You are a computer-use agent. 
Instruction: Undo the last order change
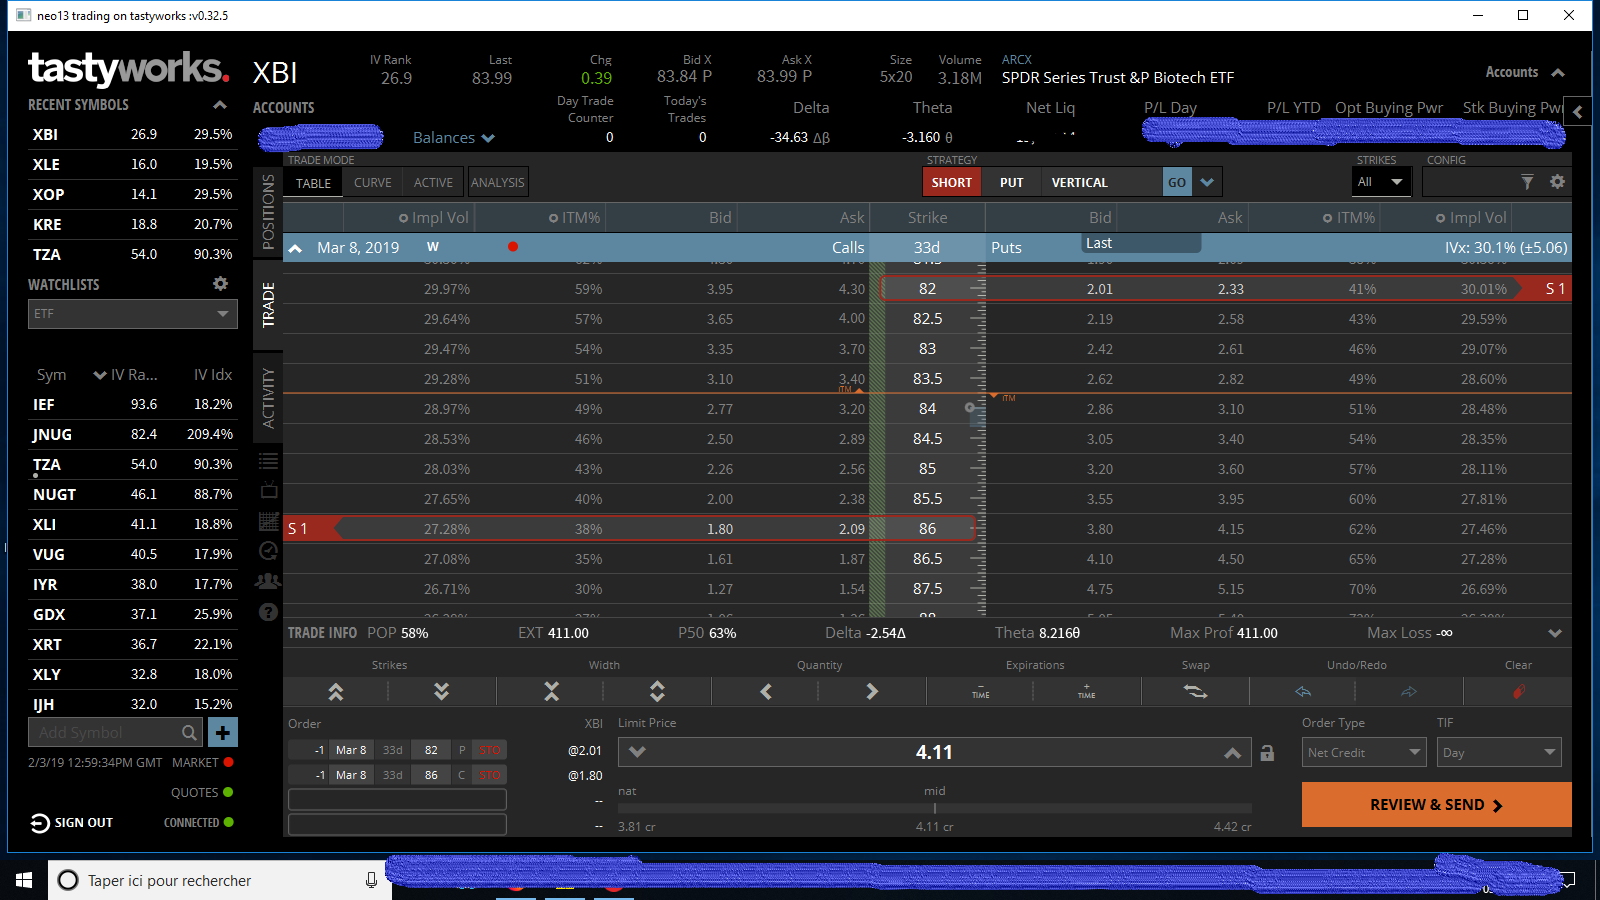1303,691
